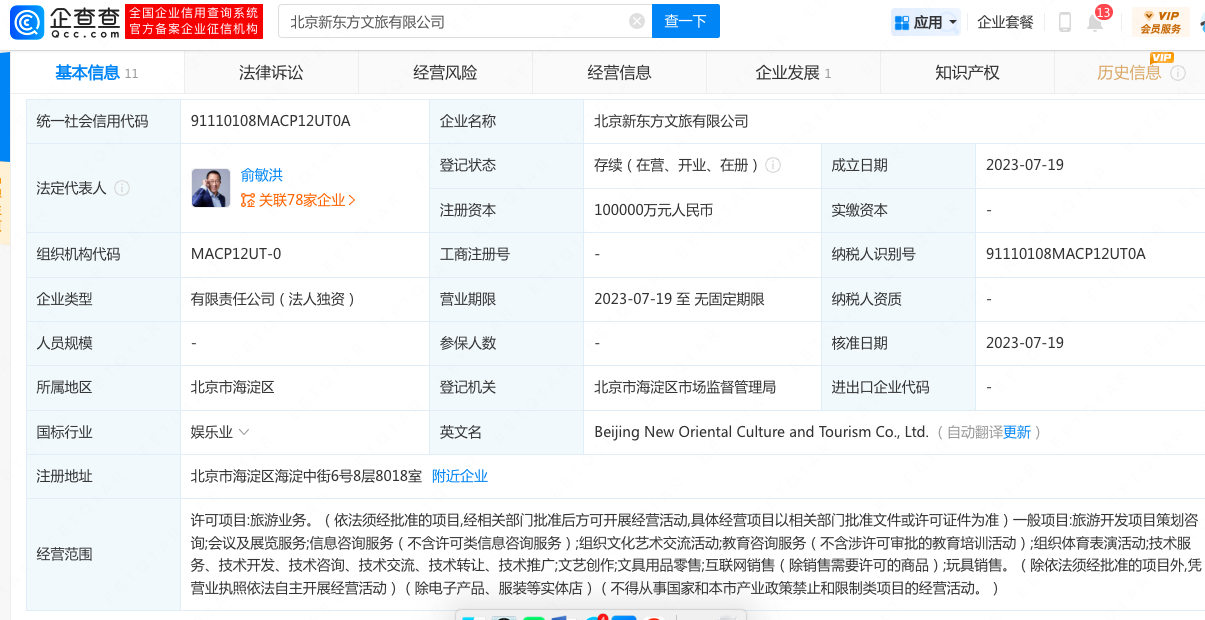Image resolution: width=1205 pixels, height=620 pixels.
Task: Clear the search box with the × icon
Action: [637, 20]
